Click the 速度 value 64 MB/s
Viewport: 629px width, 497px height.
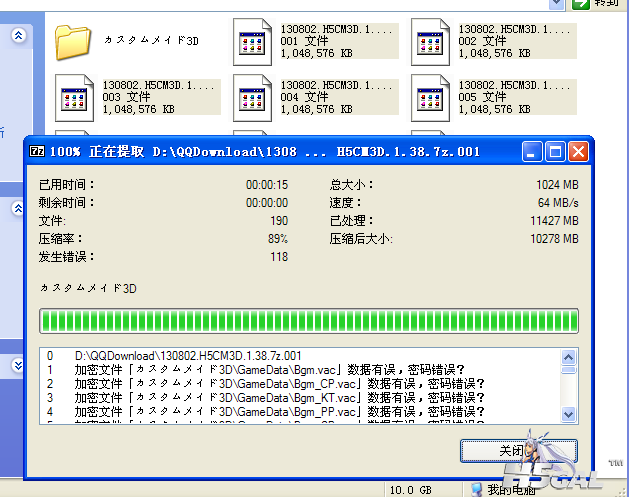[558, 203]
